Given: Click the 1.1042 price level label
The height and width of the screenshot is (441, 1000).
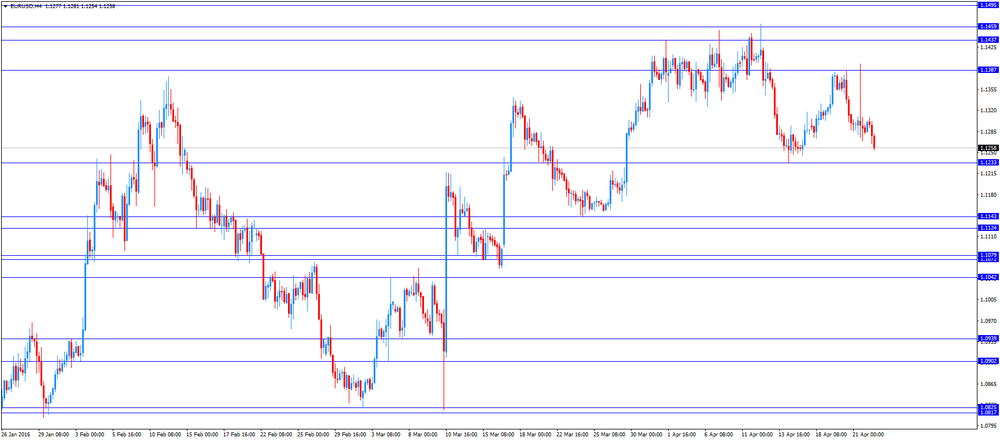Looking at the screenshot, I should 988,277.
